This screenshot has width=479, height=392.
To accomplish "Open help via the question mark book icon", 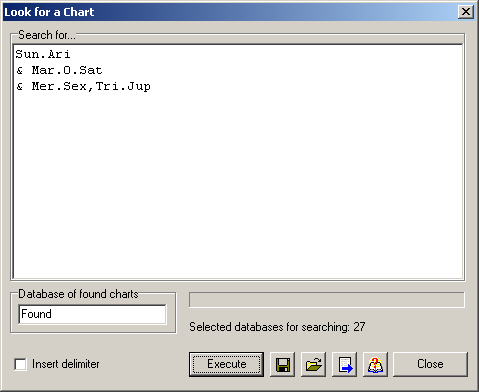I will pyautogui.click(x=375, y=364).
